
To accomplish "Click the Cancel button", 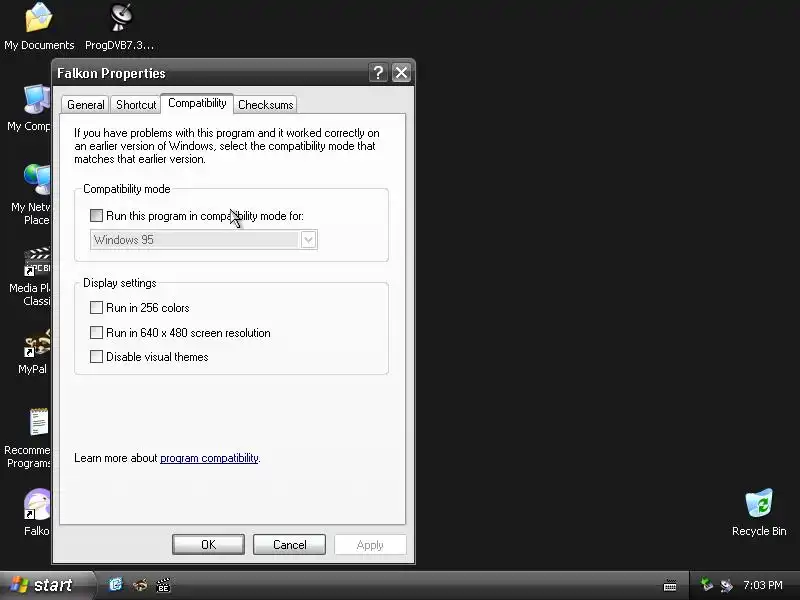I will 289,545.
